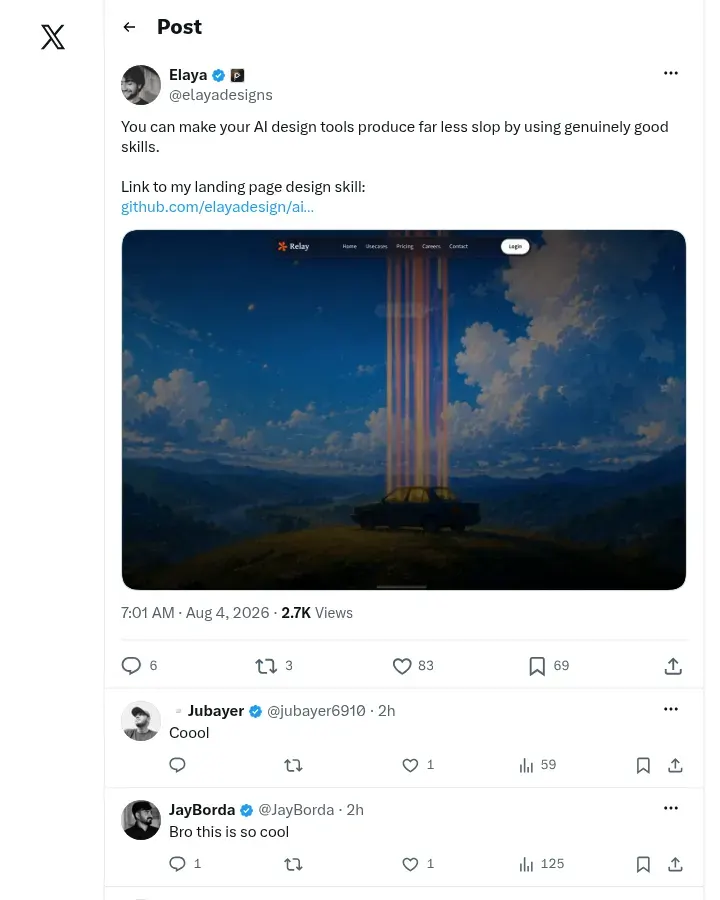Open the @elayadesigns profile handle
The image size is (720, 900).
[220, 95]
